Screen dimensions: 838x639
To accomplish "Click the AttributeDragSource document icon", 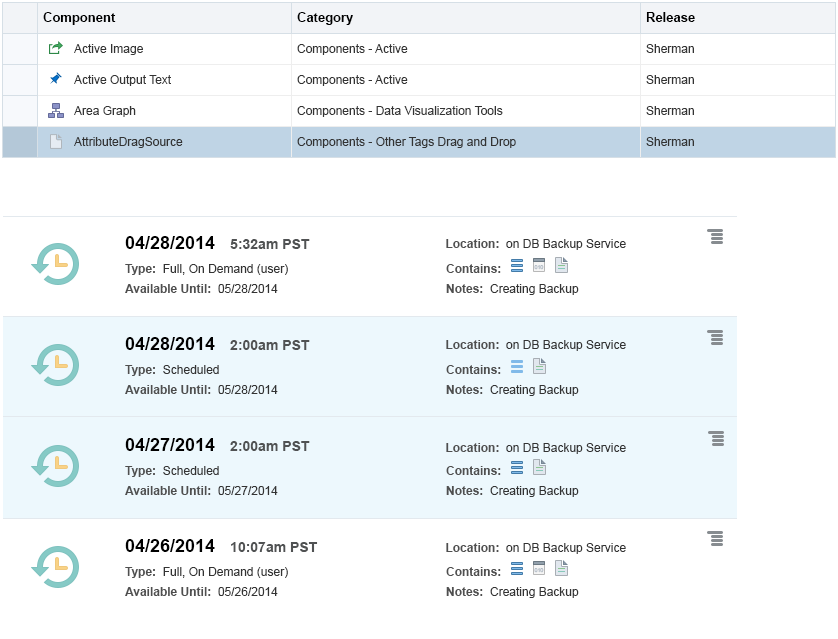I will [55, 141].
